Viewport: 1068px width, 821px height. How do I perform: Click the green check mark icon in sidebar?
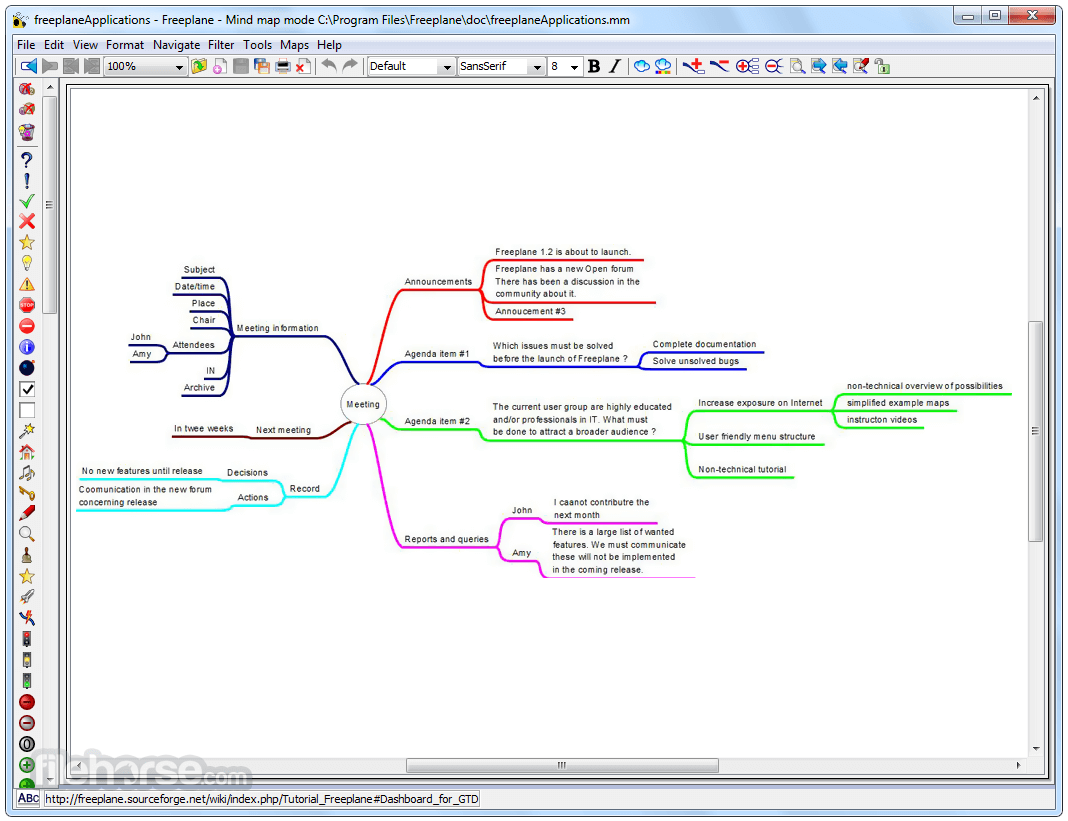pos(27,201)
